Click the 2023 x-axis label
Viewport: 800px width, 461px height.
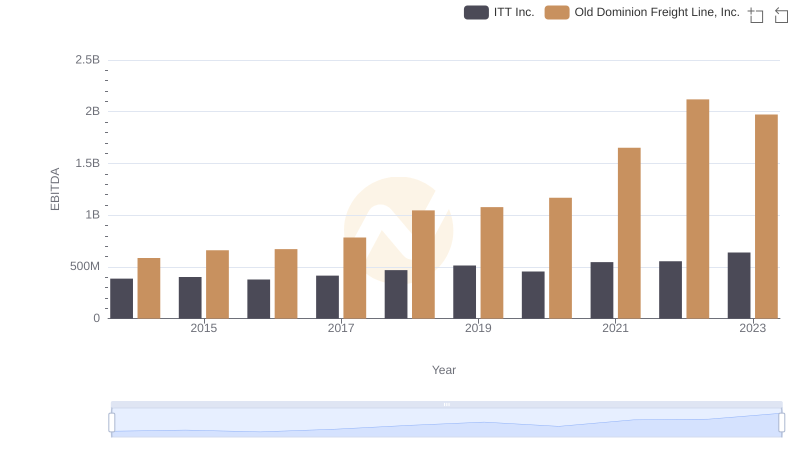753,328
